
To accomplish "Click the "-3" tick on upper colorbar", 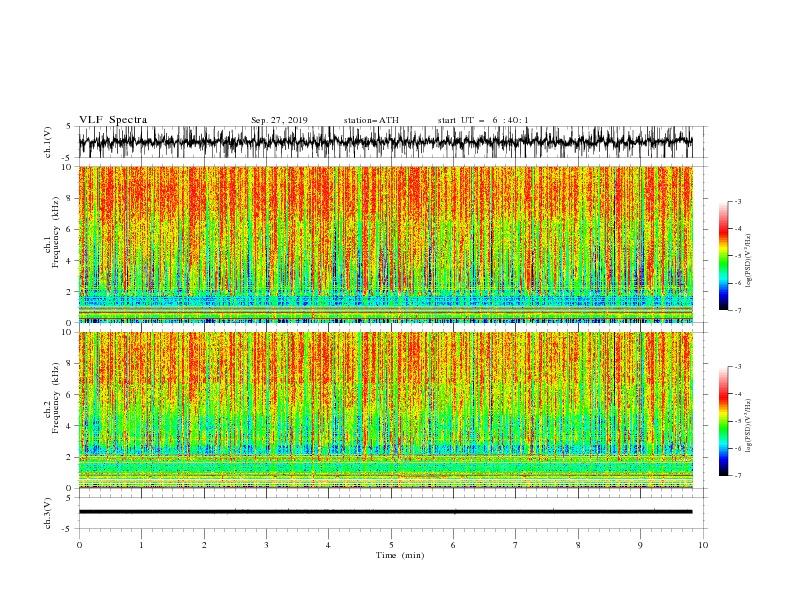I will pyautogui.click(x=737, y=201).
